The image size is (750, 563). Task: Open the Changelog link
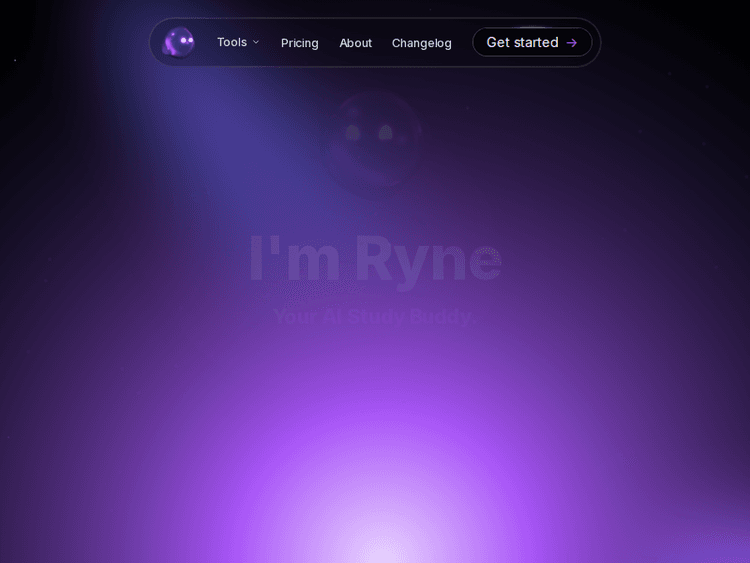pos(421,43)
